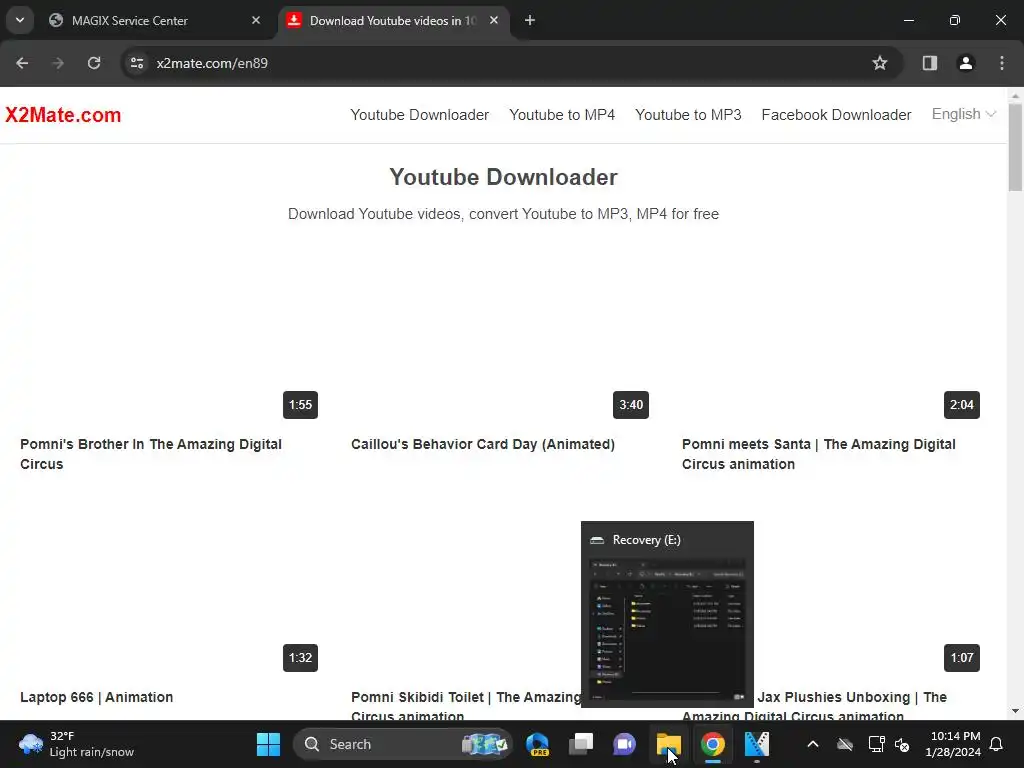The width and height of the screenshot is (1024, 768).
Task: Click the taskbar Search box
Action: click(x=403, y=744)
